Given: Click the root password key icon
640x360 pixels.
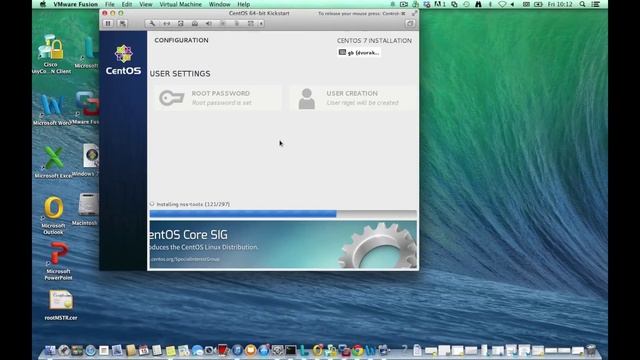Looking at the screenshot, I should pos(171,98).
